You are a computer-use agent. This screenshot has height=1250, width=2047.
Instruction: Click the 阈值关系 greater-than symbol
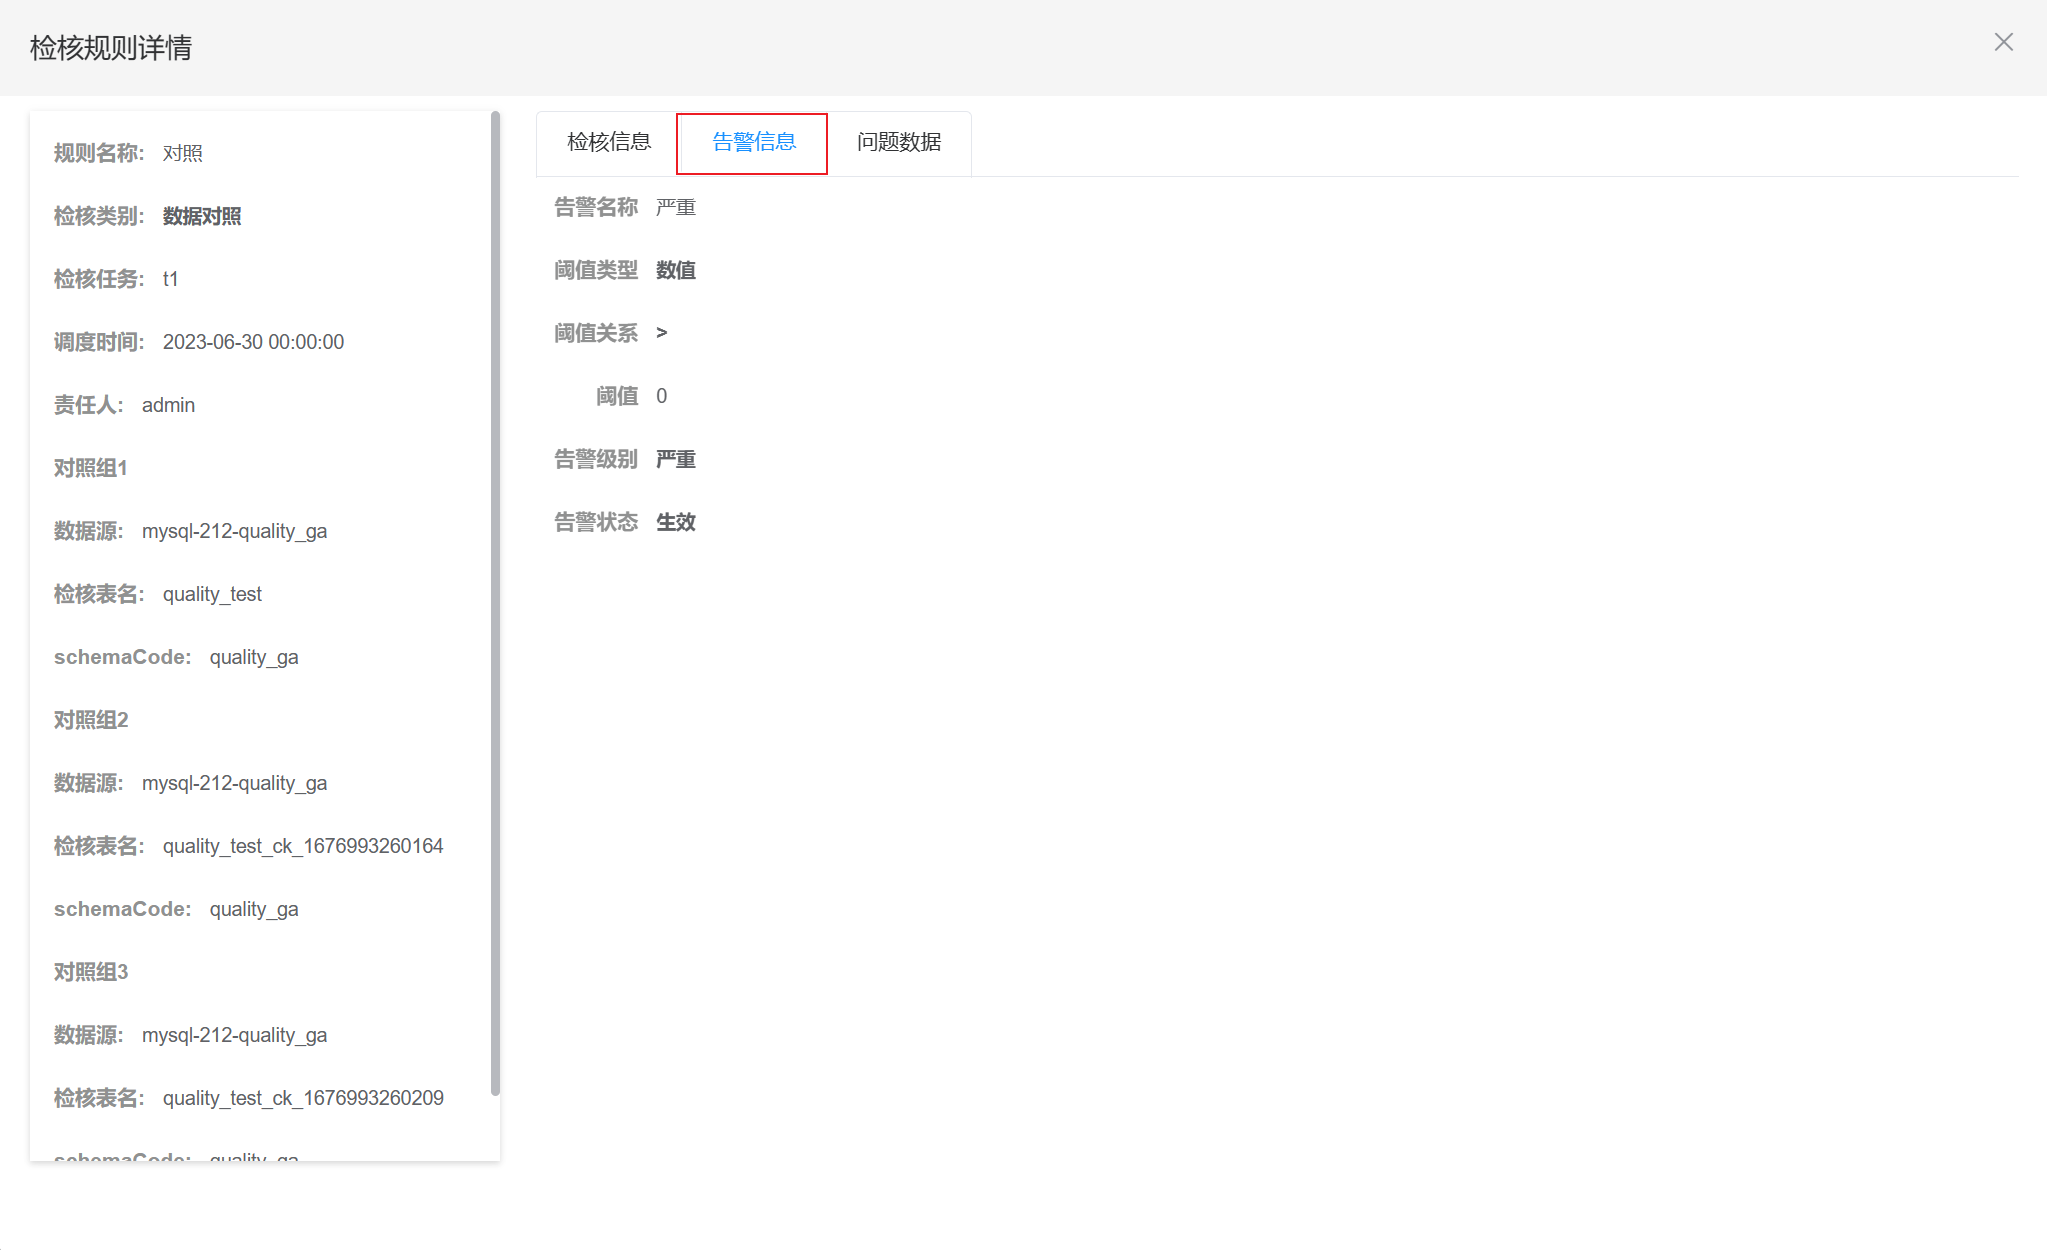click(661, 333)
